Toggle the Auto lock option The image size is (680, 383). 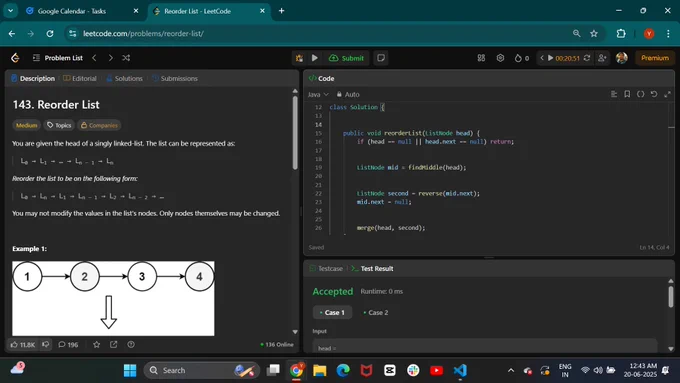click(348, 95)
